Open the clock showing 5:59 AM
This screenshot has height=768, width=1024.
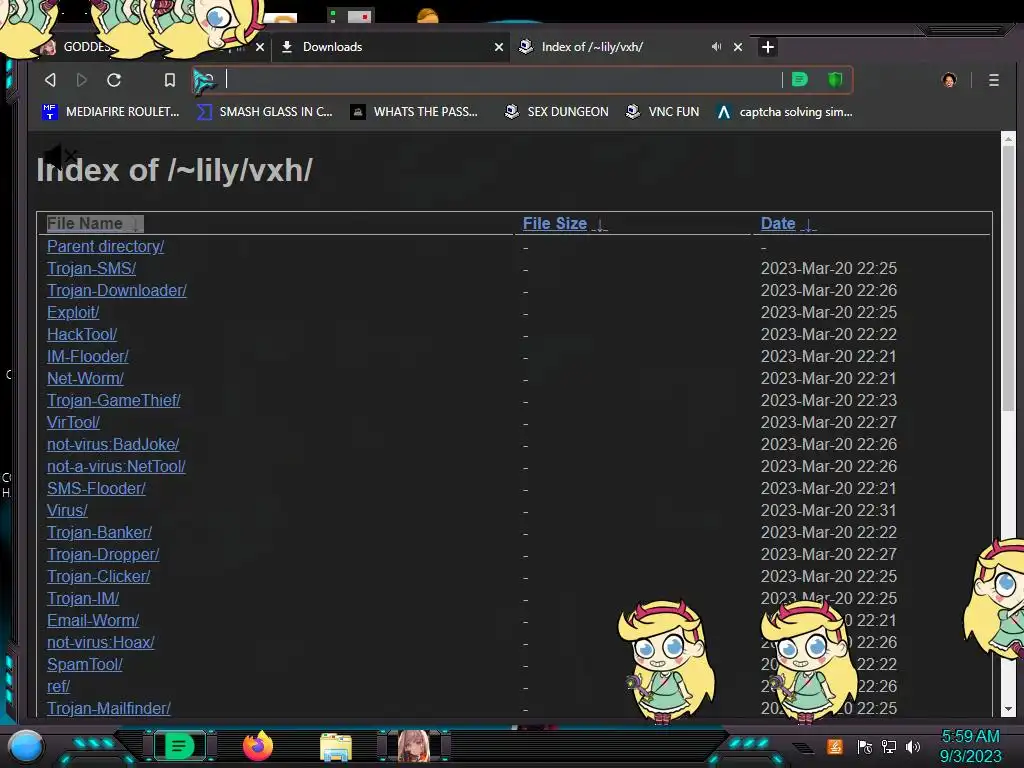click(970, 746)
